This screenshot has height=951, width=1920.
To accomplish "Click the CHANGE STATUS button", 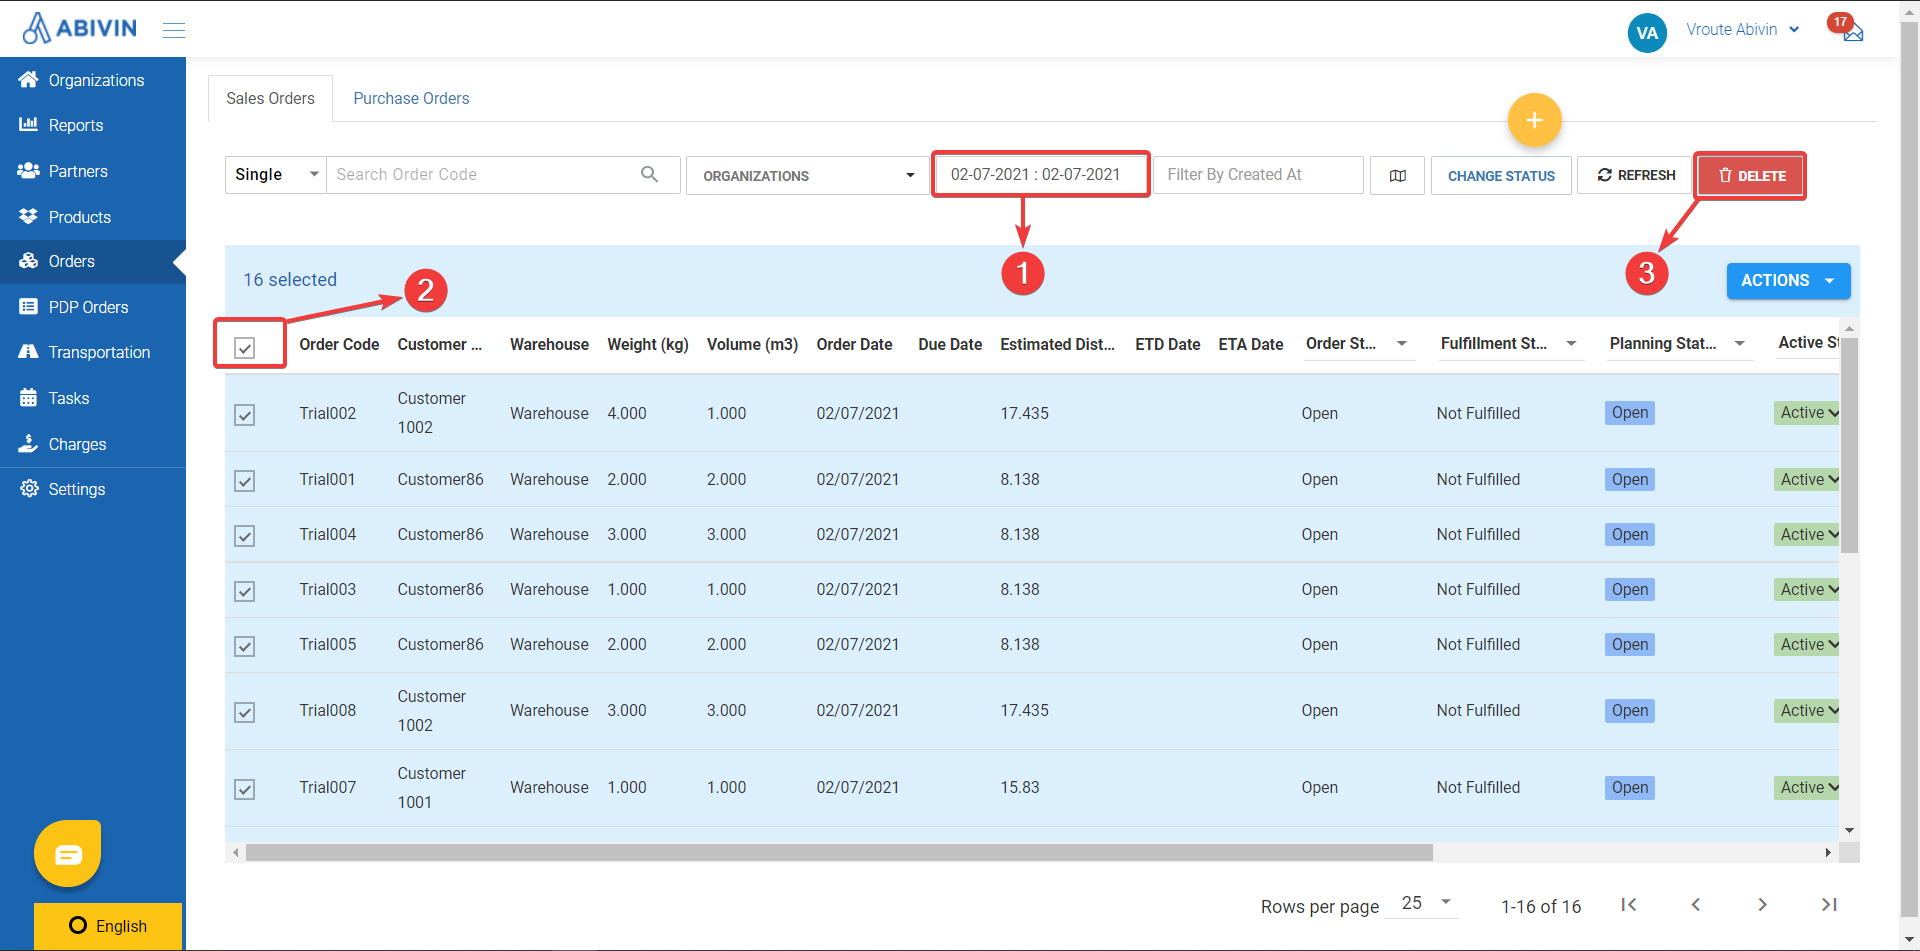I will [1500, 176].
